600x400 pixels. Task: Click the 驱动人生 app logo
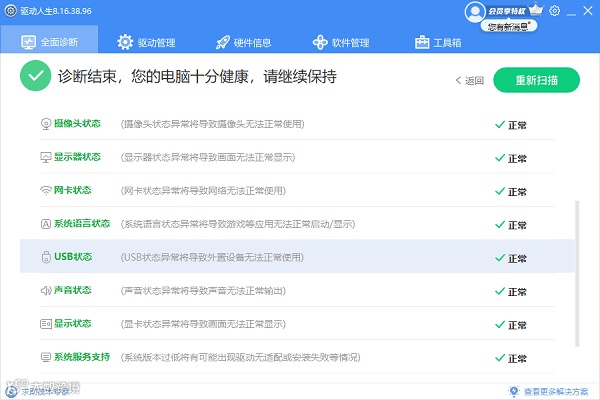(11, 11)
